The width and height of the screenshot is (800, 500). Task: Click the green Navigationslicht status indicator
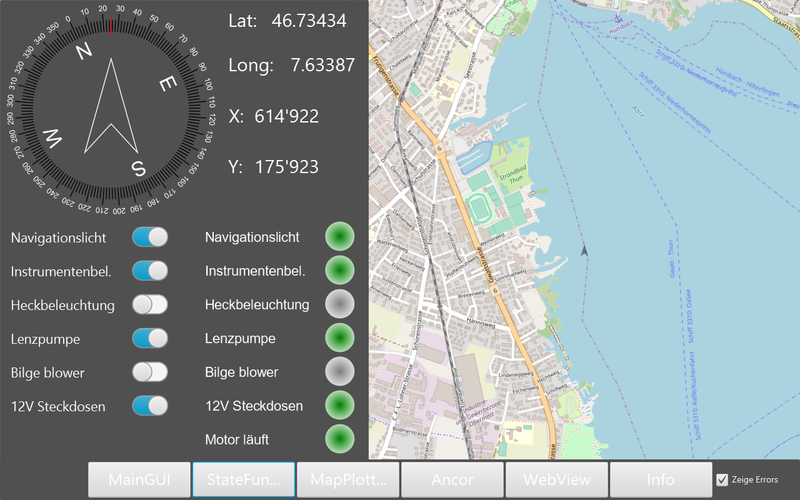click(x=341, y=237)
